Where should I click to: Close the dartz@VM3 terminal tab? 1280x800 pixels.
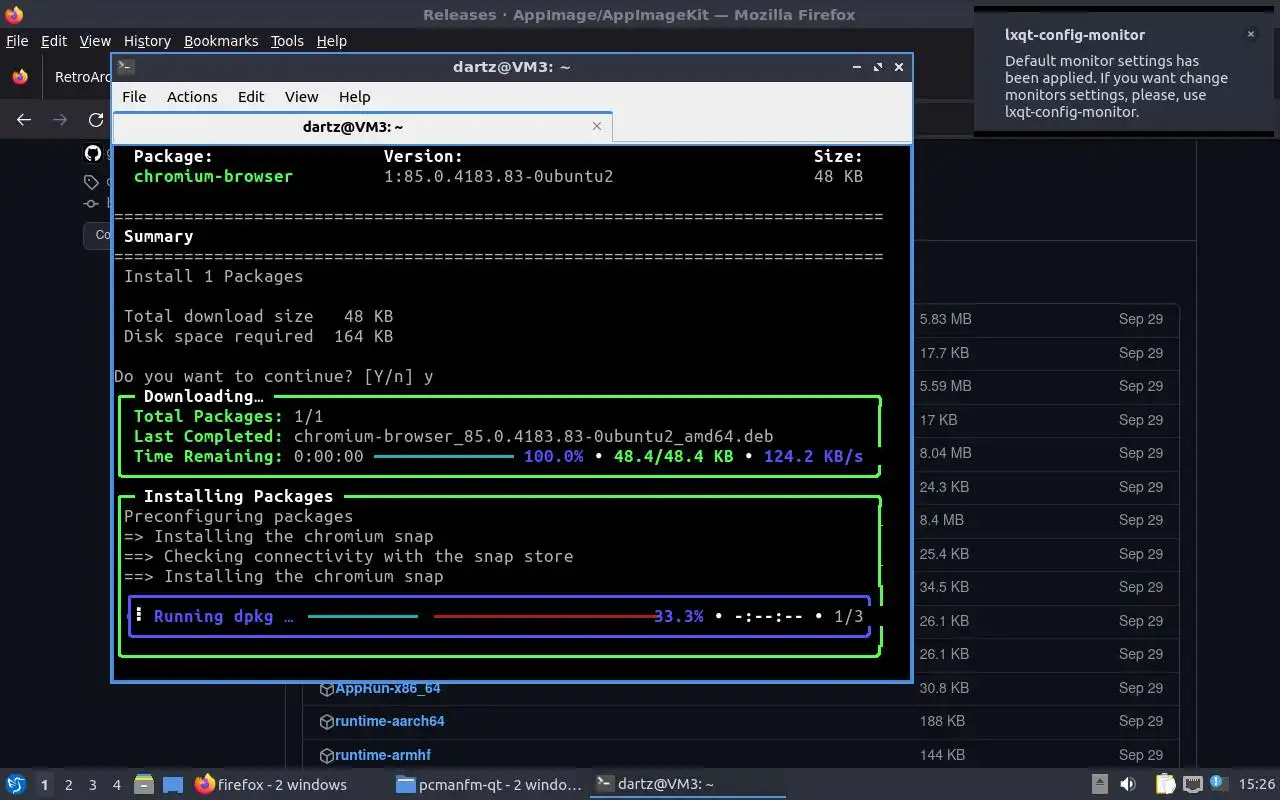(597, 126)
